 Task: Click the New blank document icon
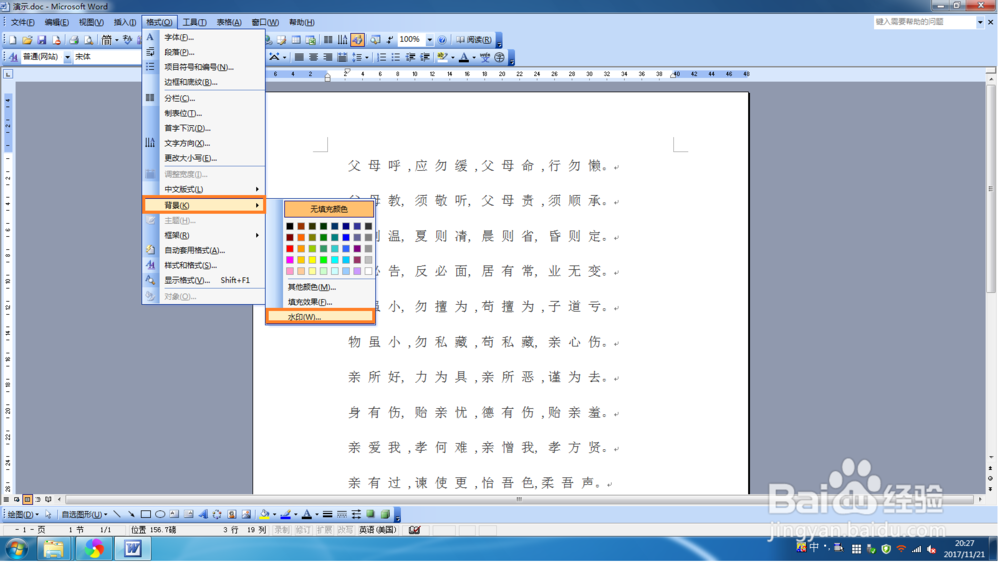coord(12,40)
